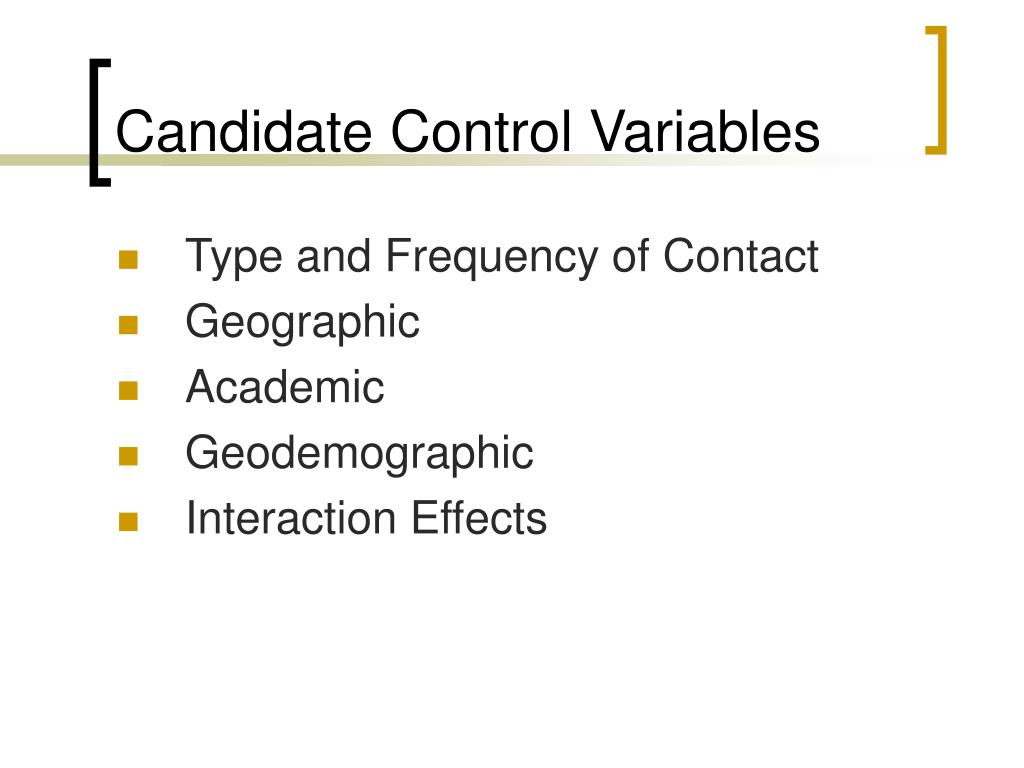The width and height of the screenshot is (1024, 768).
Task: Click the gold bullet marker beside 'Academic'
Action: coord(129,391)
